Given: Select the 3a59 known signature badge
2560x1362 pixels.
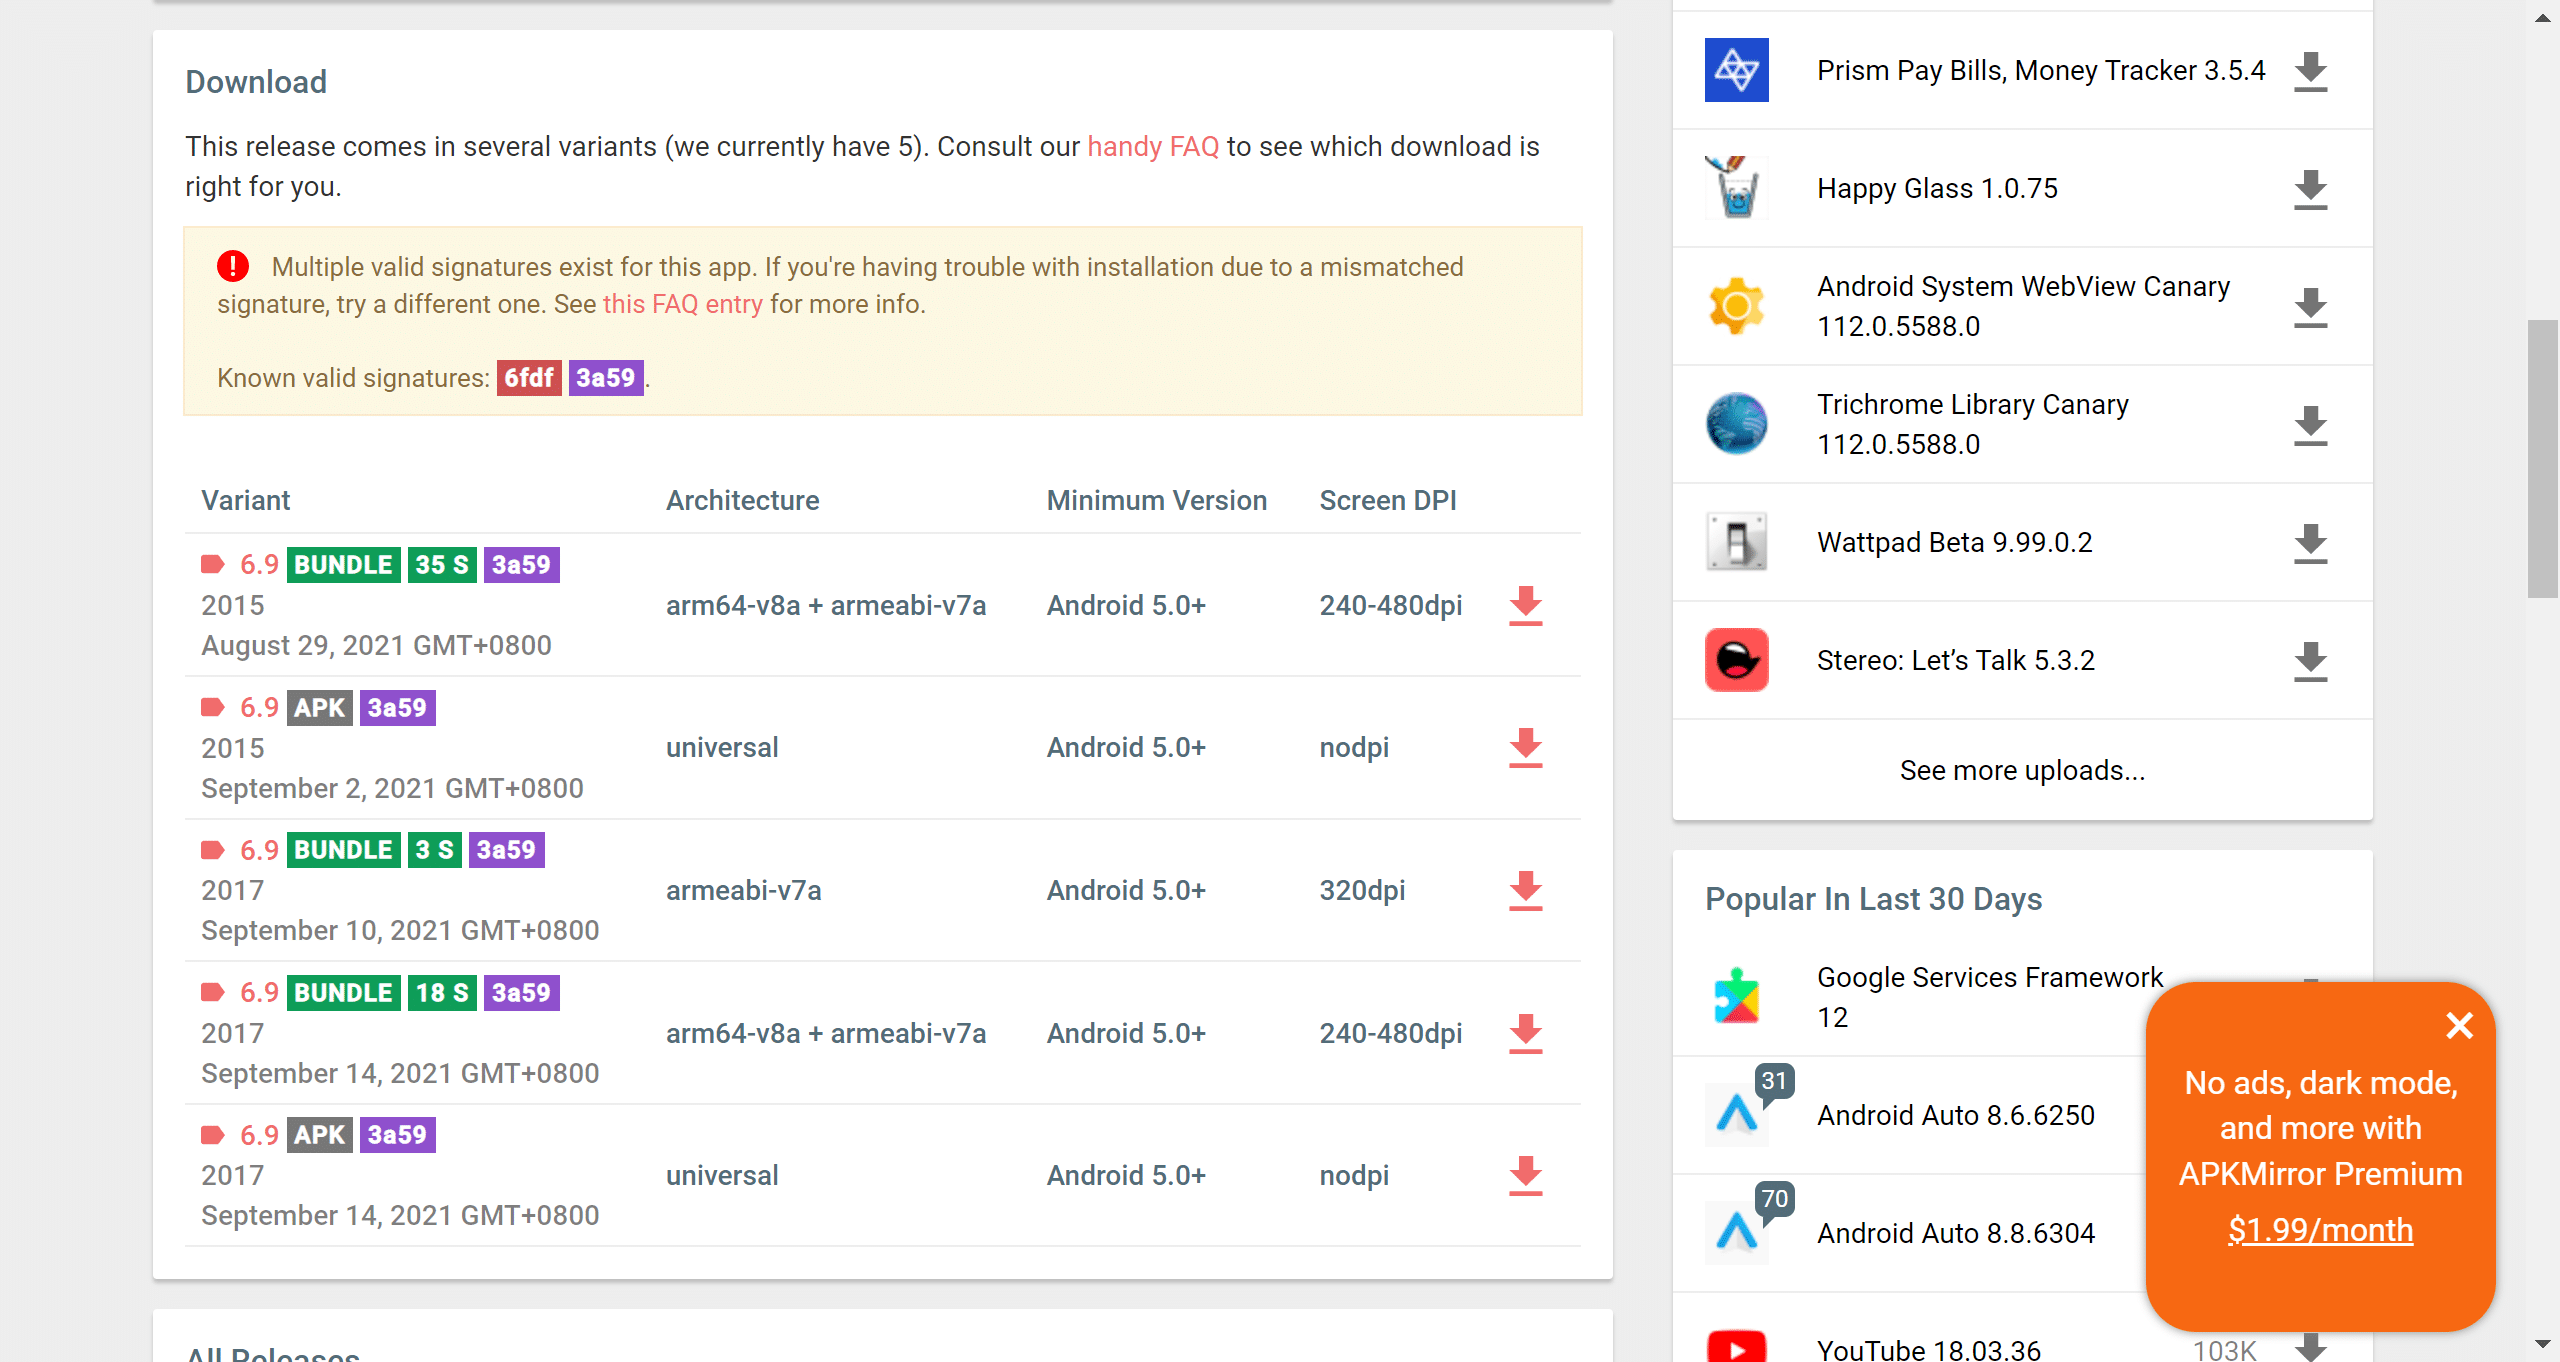Looking at the screenshot, I should point(605,378).
